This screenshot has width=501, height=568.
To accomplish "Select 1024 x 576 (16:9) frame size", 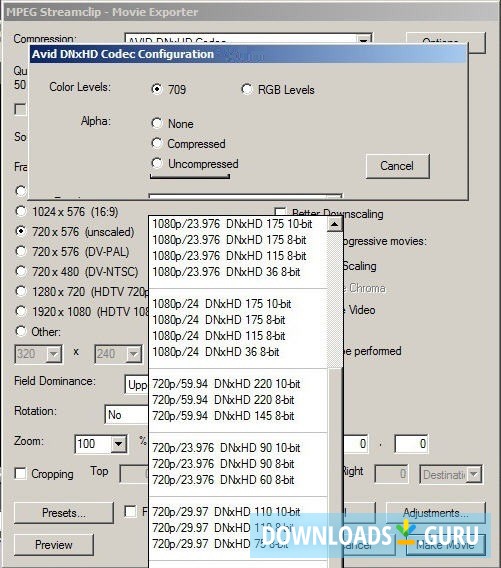I will (21, 211).
